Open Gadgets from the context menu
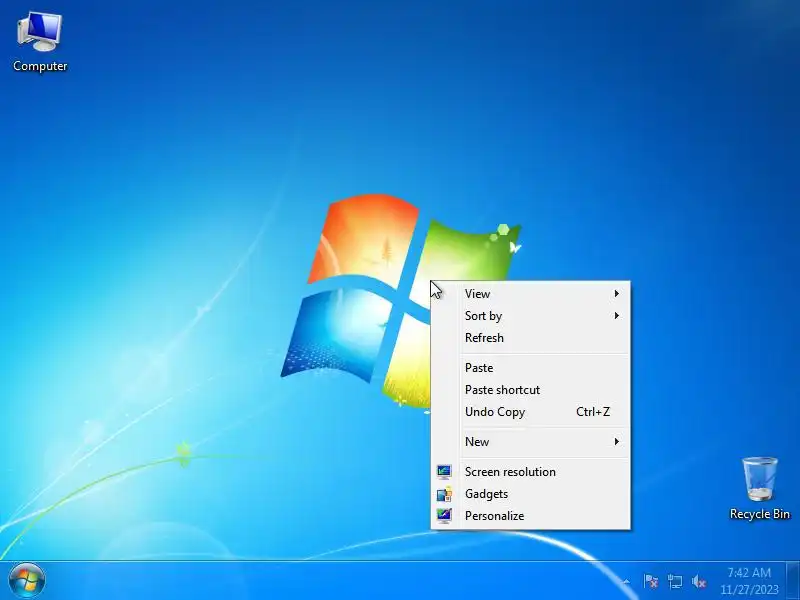This screenshot has height=600, width=800. pyautogui.click(x=531, y=493)
